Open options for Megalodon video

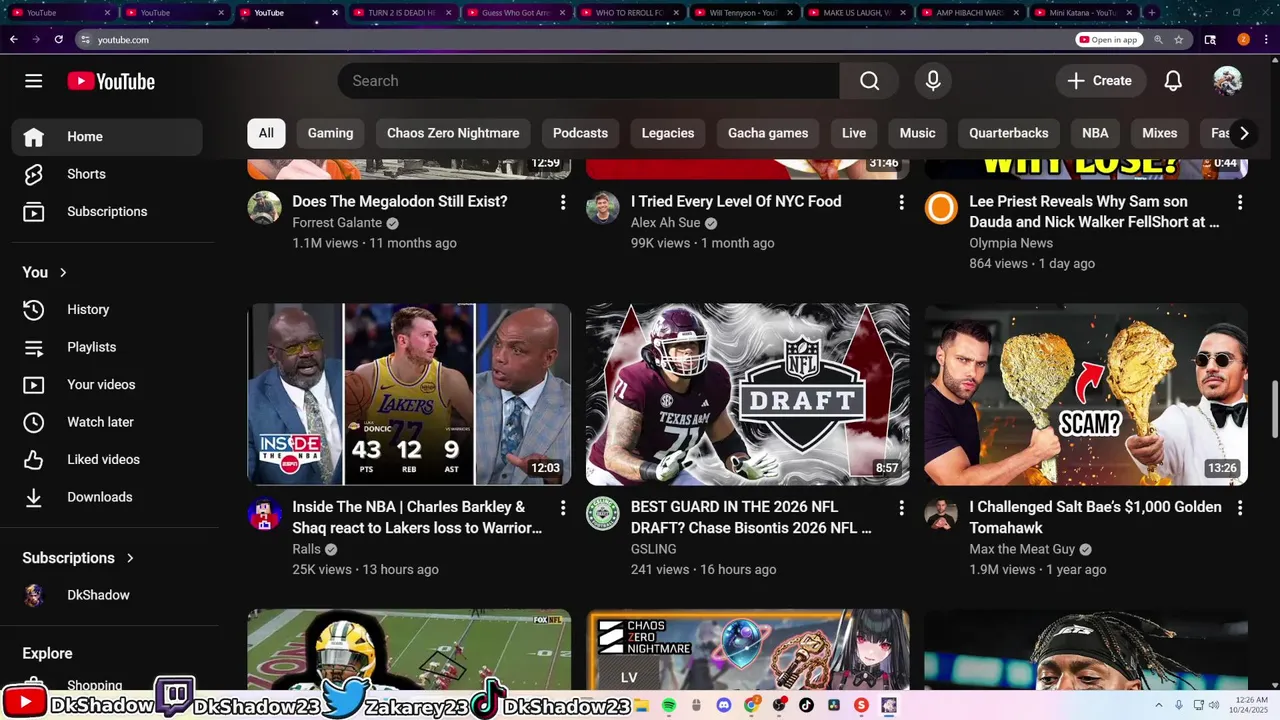coord(563,202)
